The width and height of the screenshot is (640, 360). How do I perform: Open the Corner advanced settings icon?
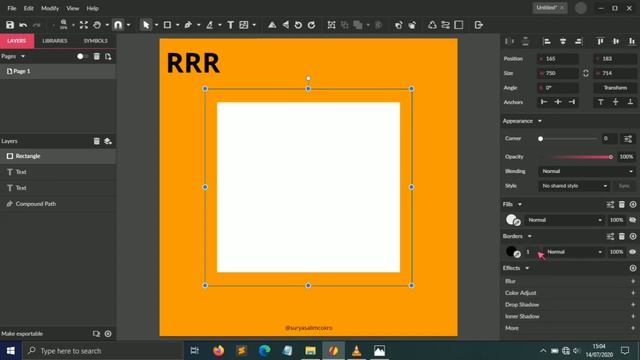click(628, 139)
